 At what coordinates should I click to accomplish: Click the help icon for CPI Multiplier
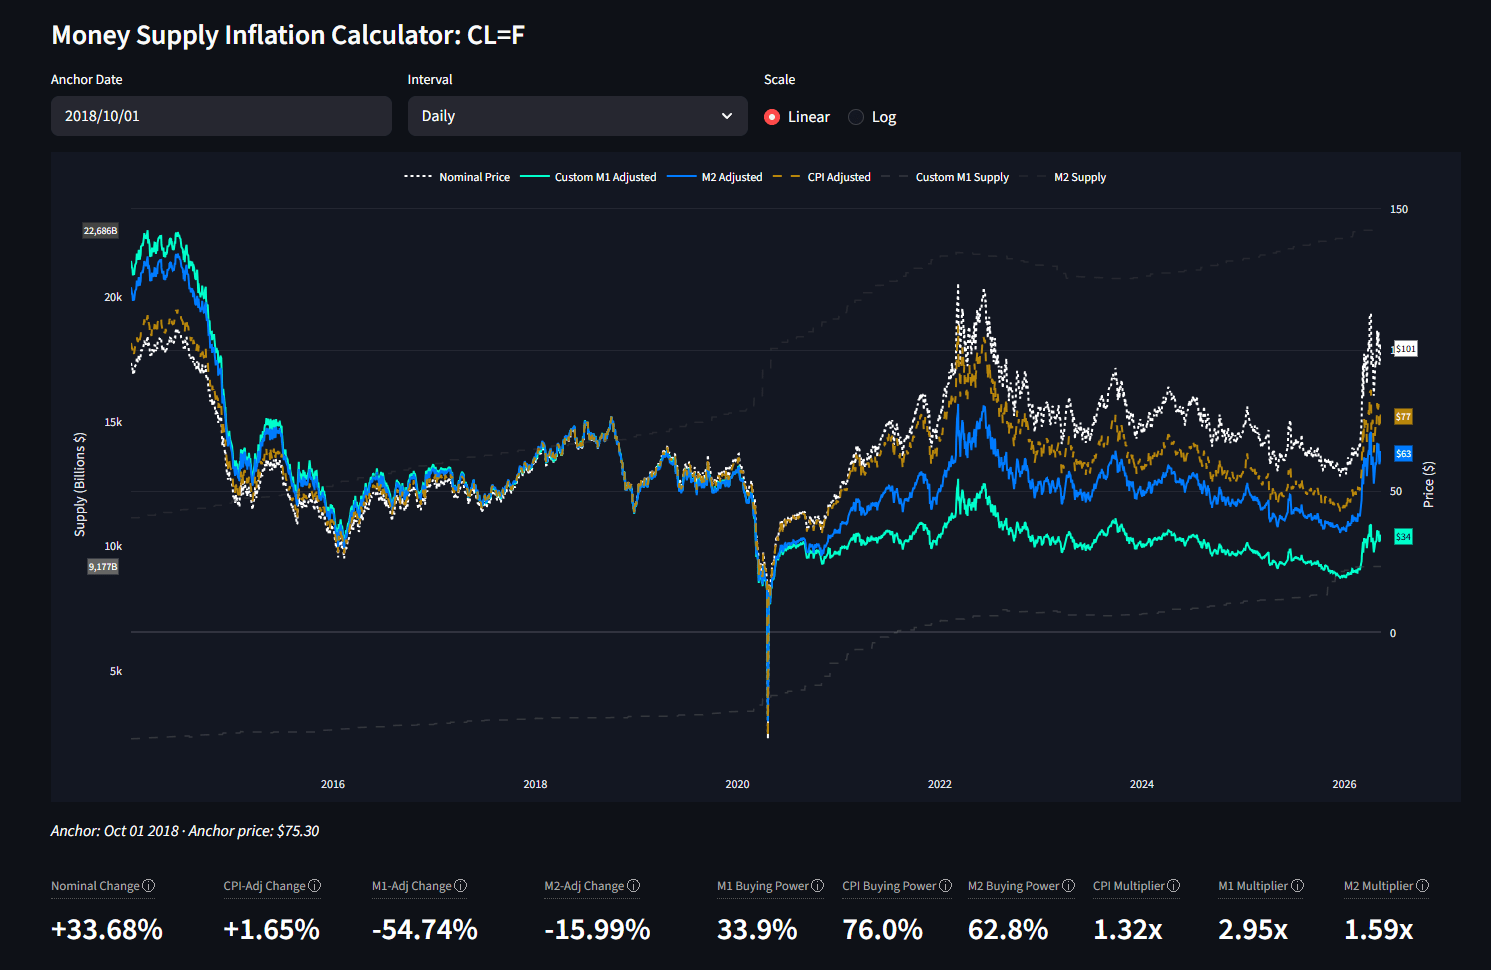[x=1174, y=886]
